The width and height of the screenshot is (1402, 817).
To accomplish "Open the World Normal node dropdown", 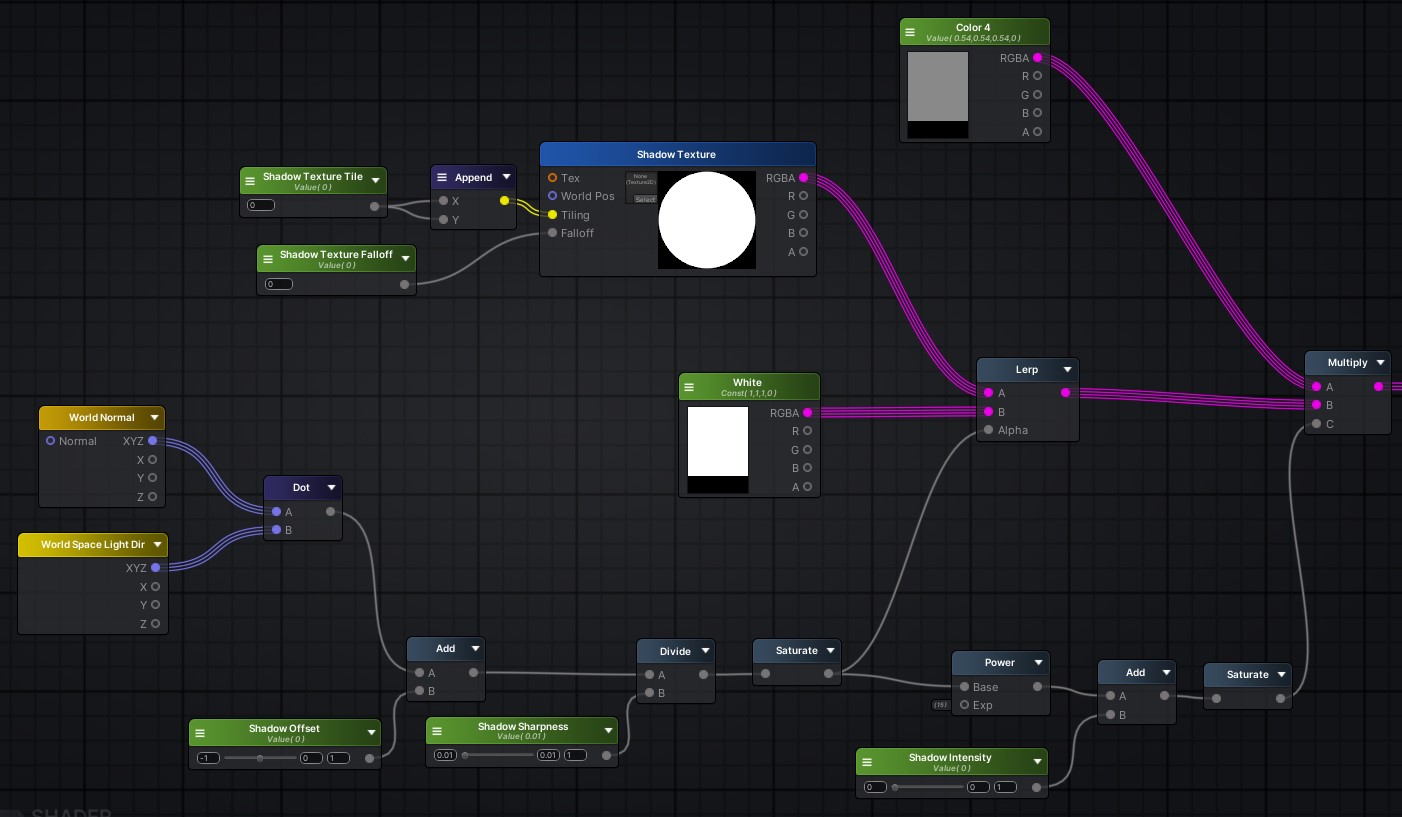I will 154,418.
